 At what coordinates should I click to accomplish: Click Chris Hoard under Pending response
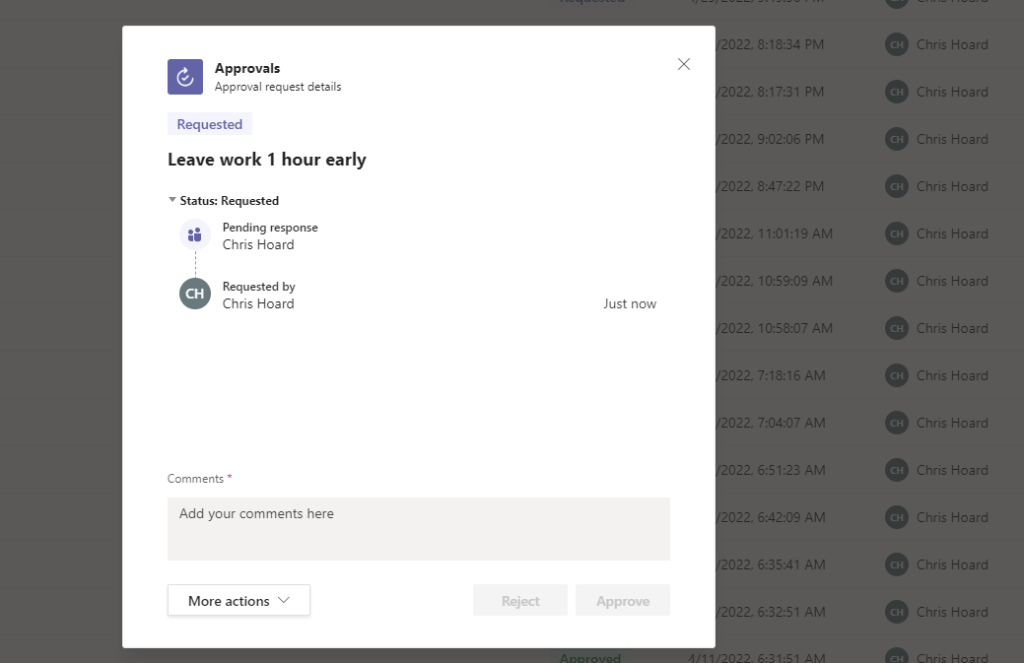(258, 245)
